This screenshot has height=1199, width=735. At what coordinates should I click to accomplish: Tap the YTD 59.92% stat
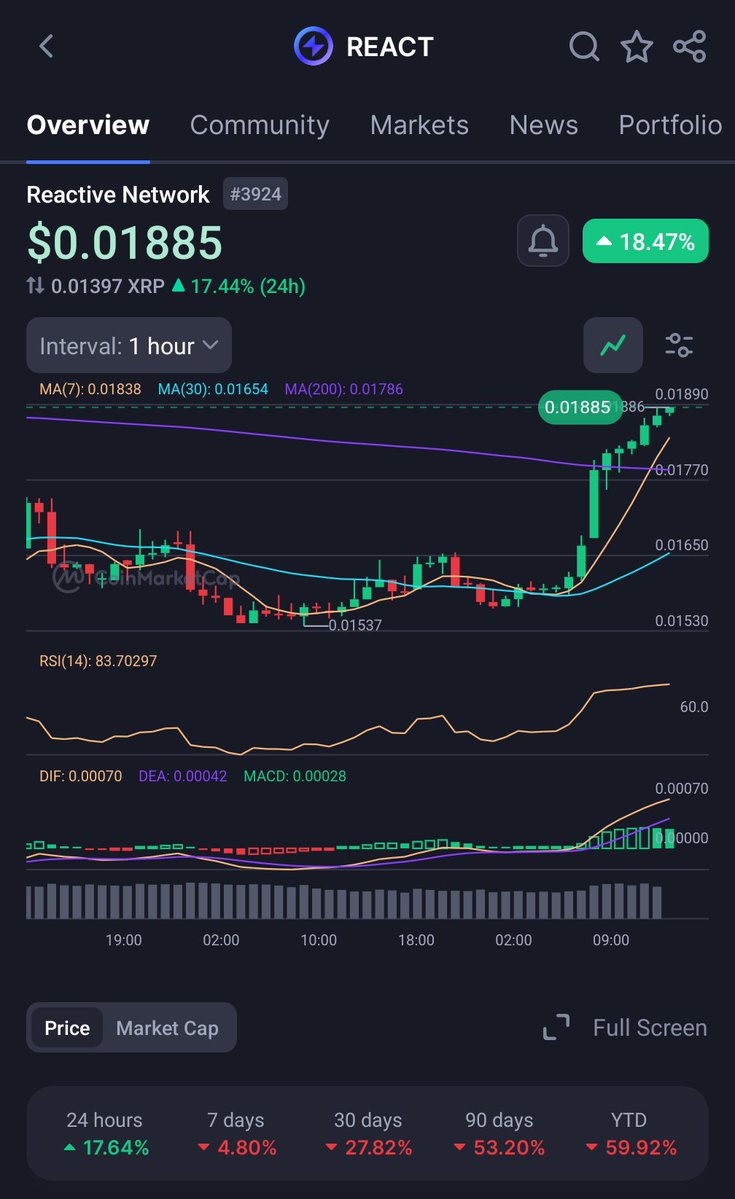coord(630,1134)
